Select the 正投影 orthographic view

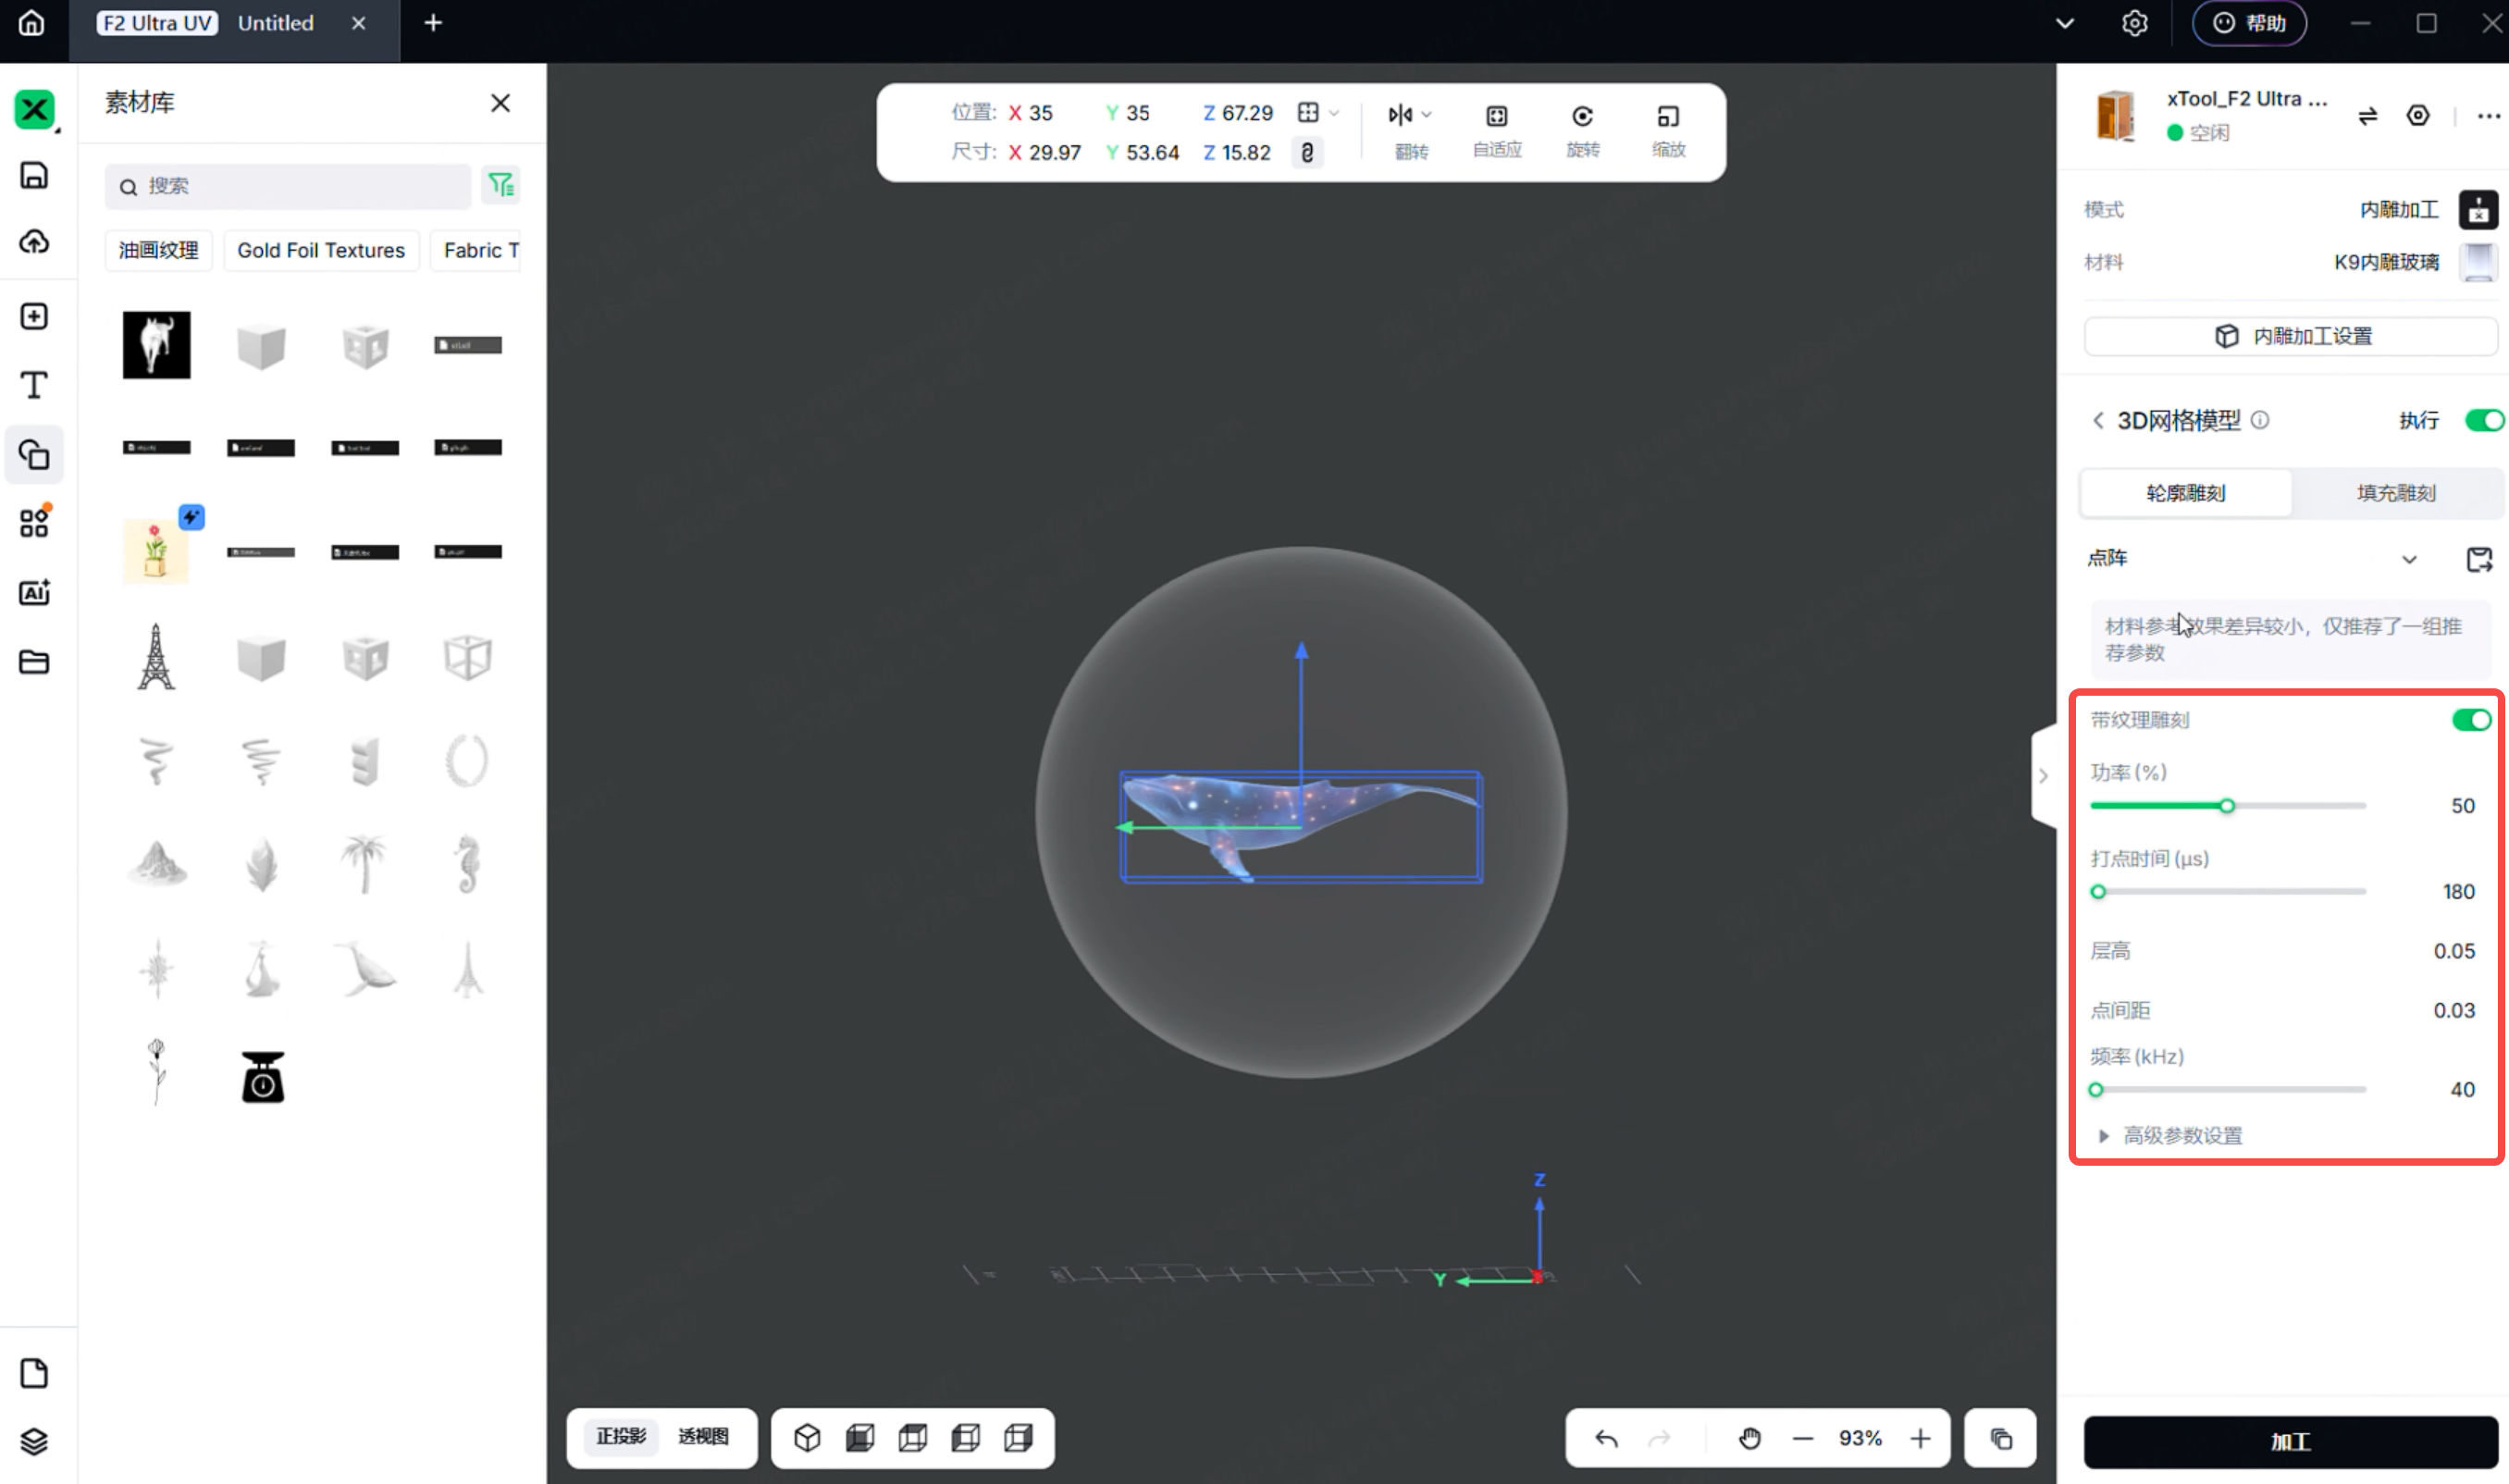[x=621, y=1437]
